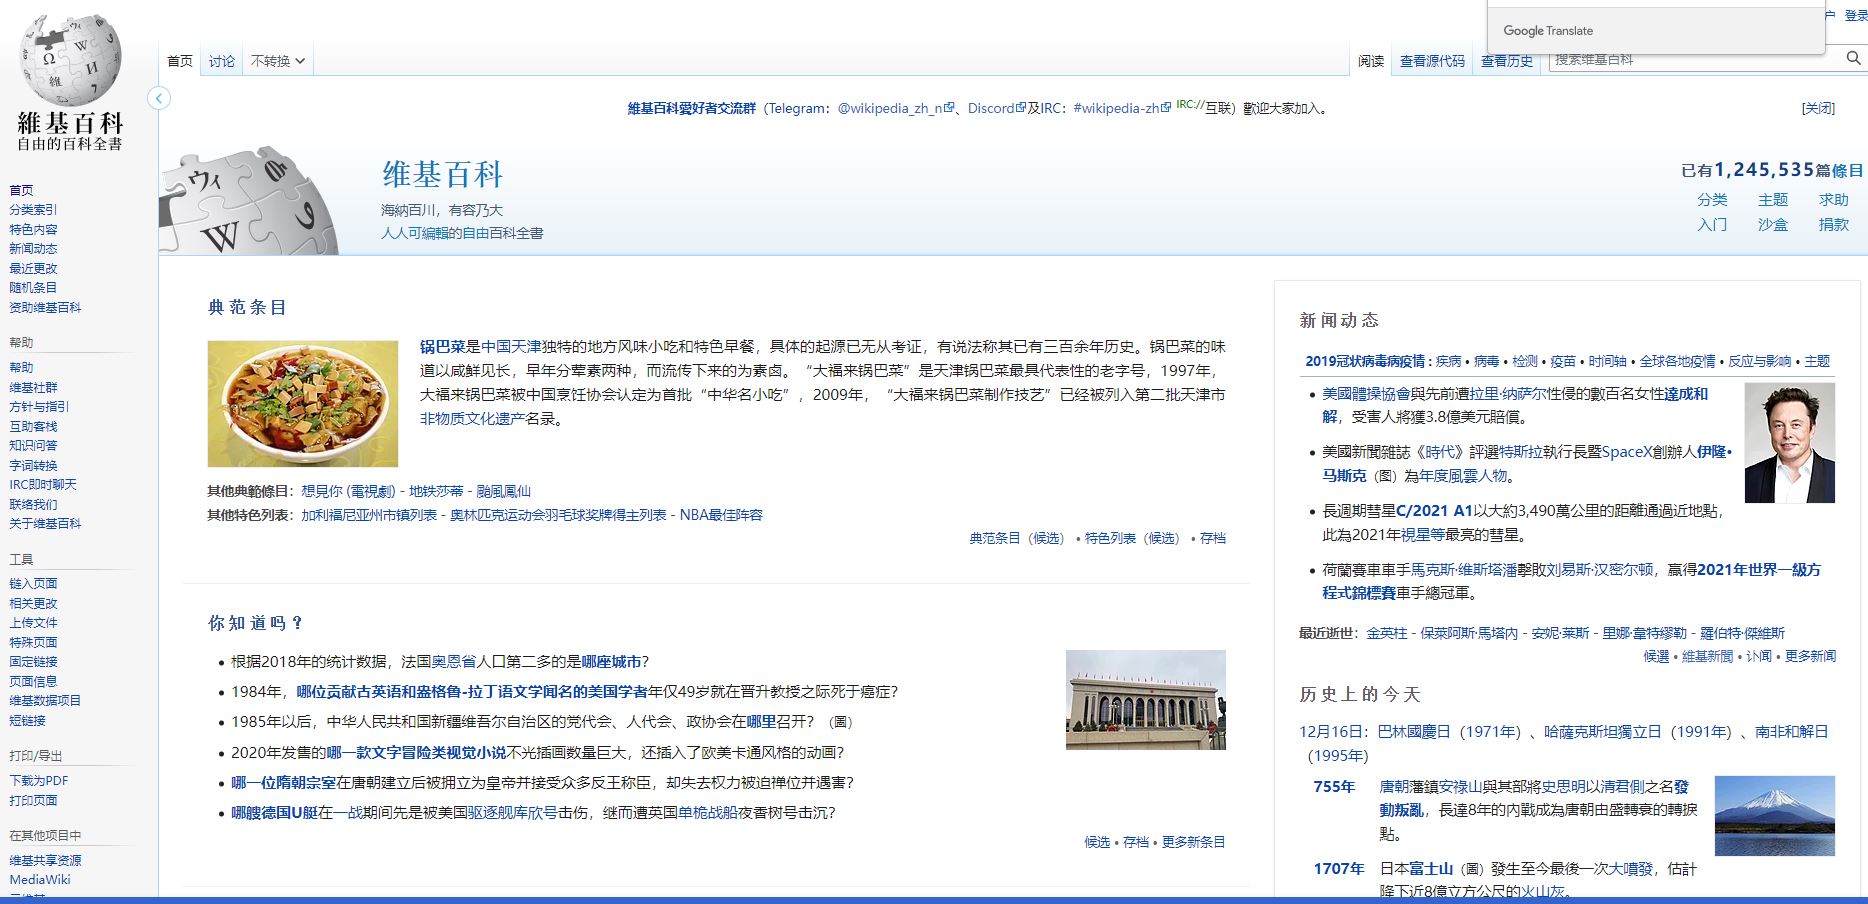Image resolution: width=1868 pixels, height=904 pixels.
Task: Click the building photo in 你知道吗 section
Action: coord(1145,700)
